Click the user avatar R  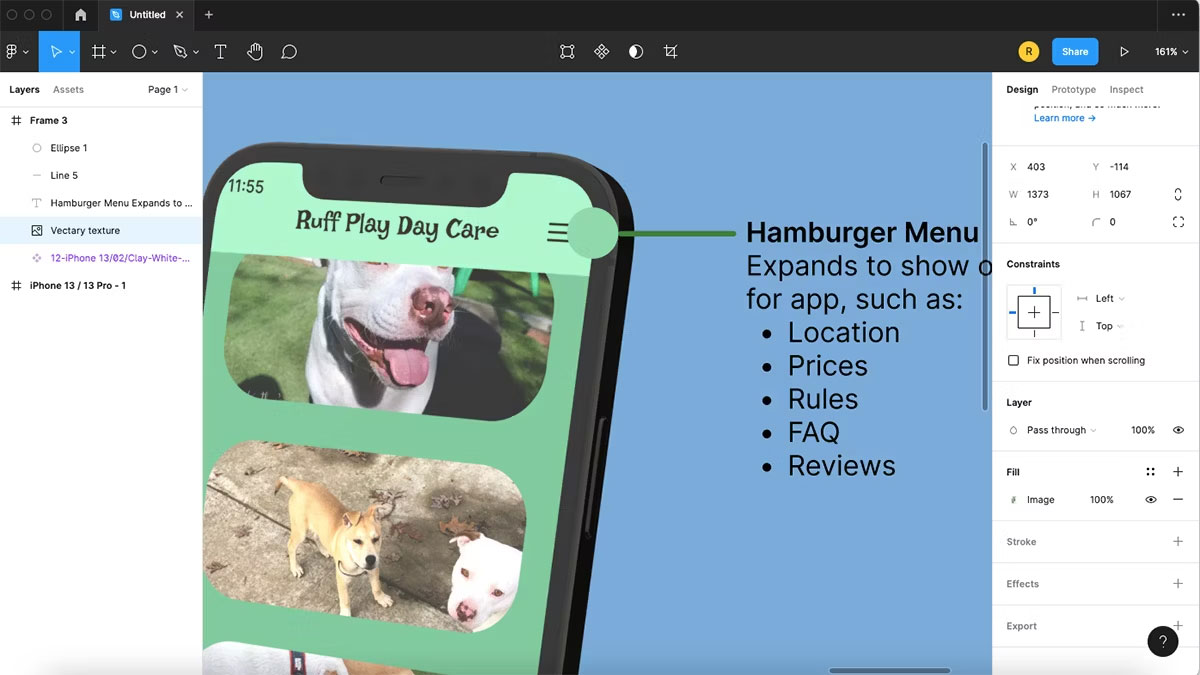[x=1028, y=52]
